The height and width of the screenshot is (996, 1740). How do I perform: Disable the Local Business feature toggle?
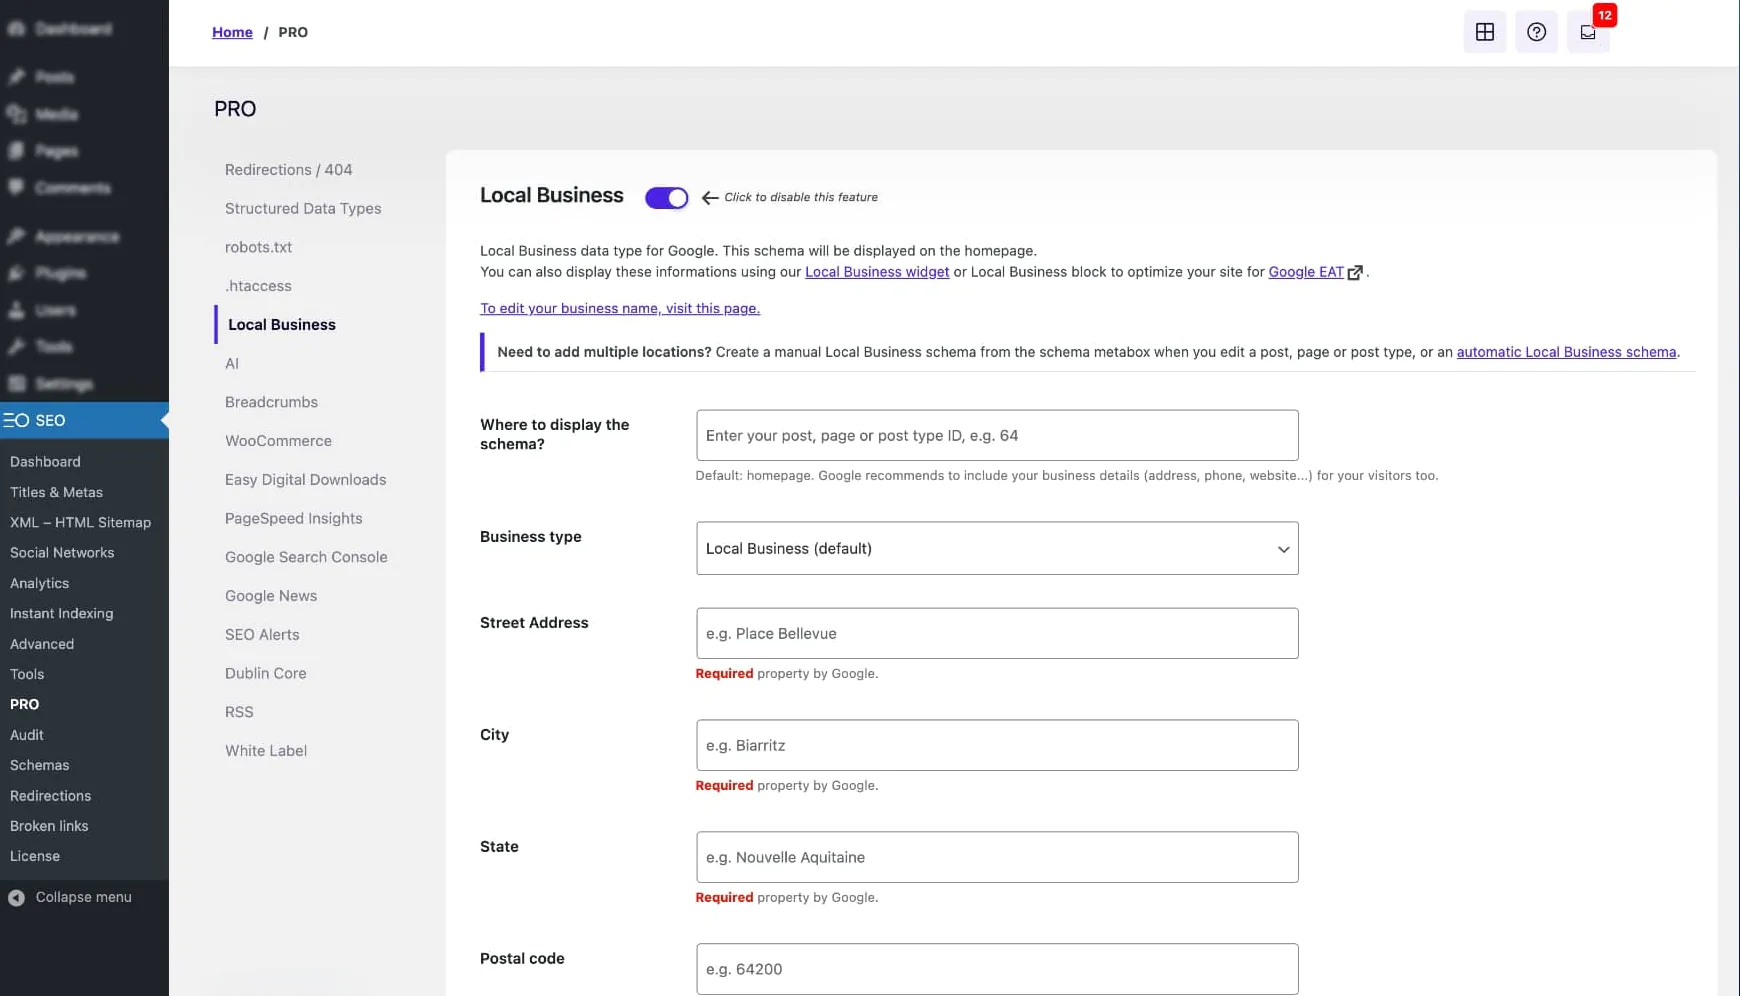pyautogui.click(x=665, y=197)
